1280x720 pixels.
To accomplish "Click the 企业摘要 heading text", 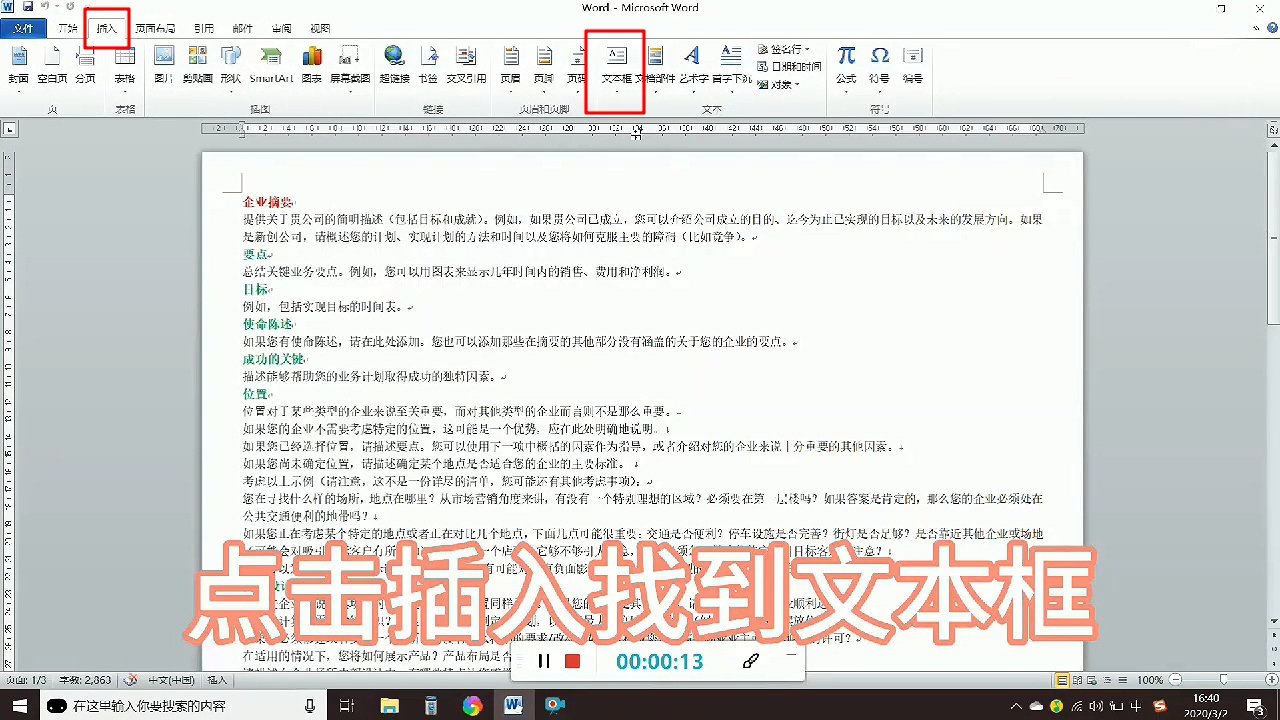I will pos(268,202).
